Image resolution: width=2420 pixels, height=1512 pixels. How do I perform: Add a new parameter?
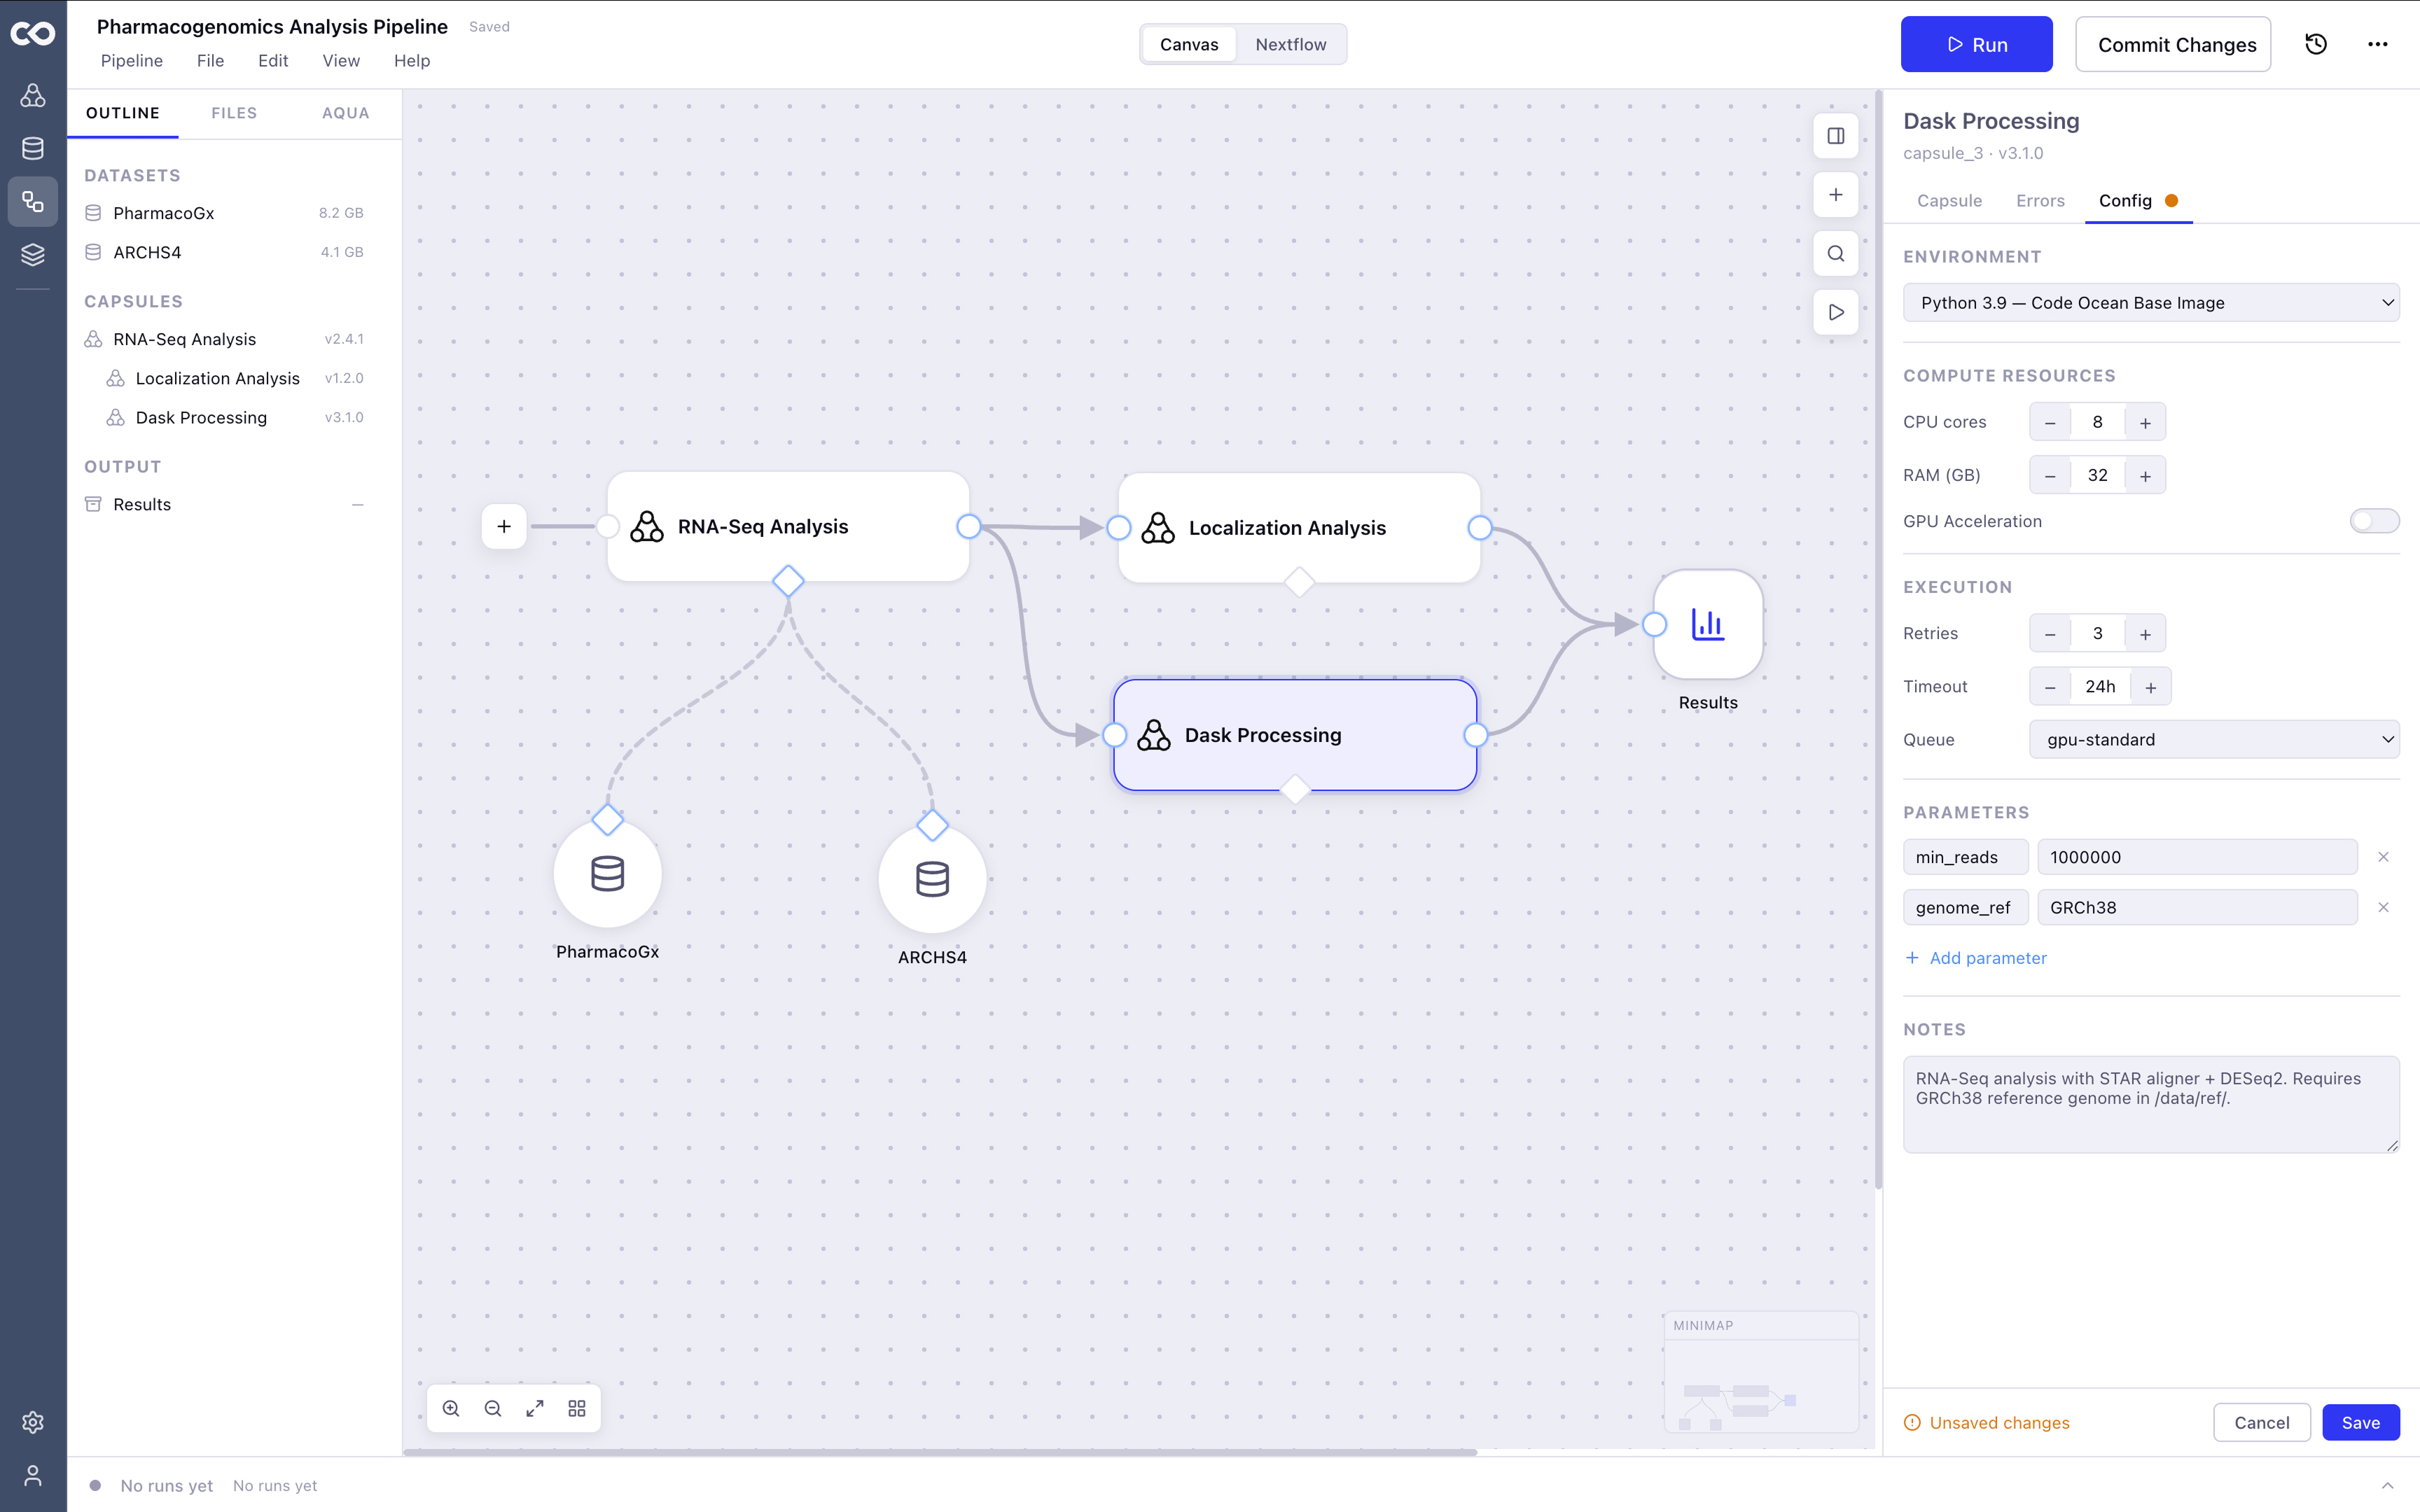1975,958
